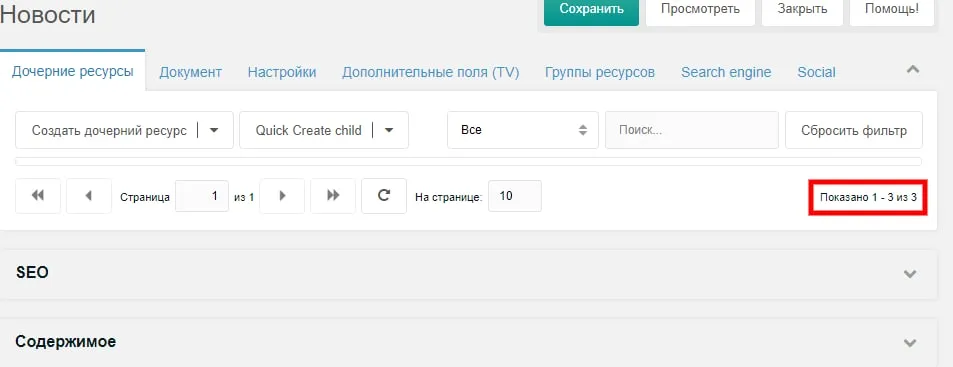Go to next page arrow

coord(282,196)
